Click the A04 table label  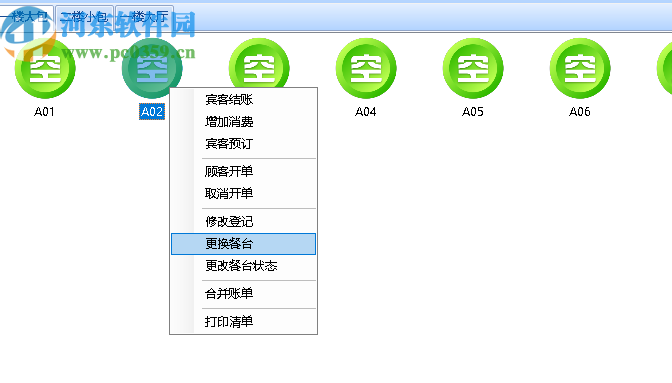[x=366, y=112]
